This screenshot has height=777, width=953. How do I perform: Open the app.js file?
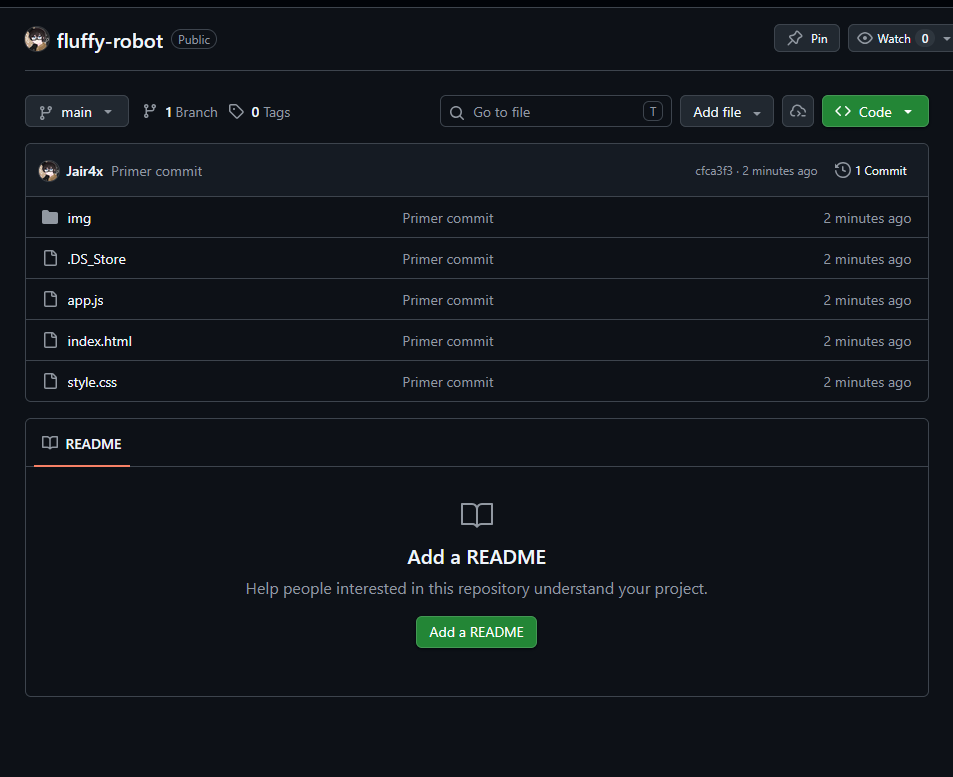(85, 300)
